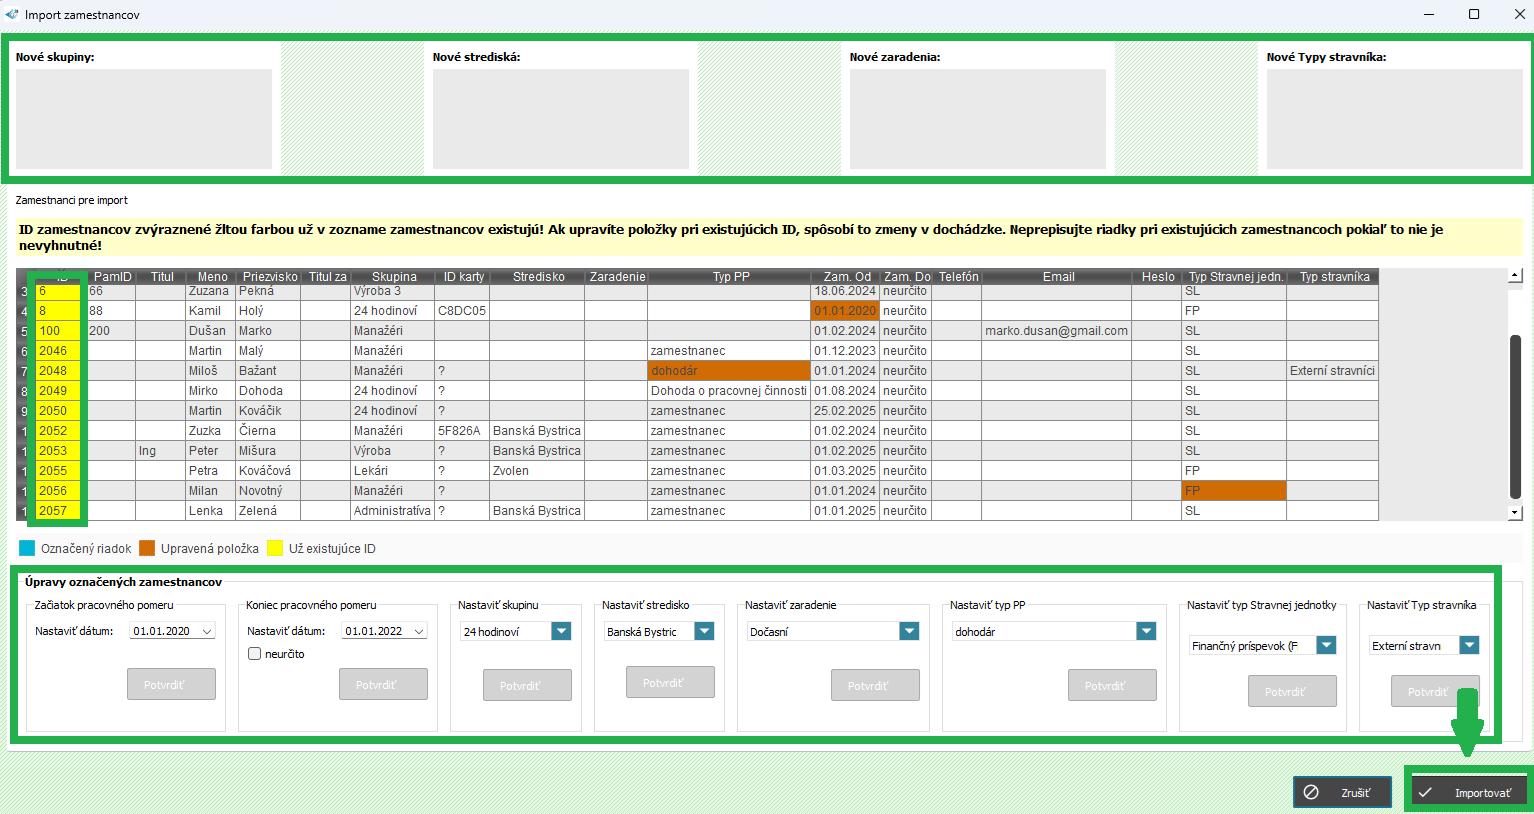Open the 'Nastaviť stredisko' dropdown showing 'Banská Bystric'
The image size is (1534, 814).
tap(705, 631)
